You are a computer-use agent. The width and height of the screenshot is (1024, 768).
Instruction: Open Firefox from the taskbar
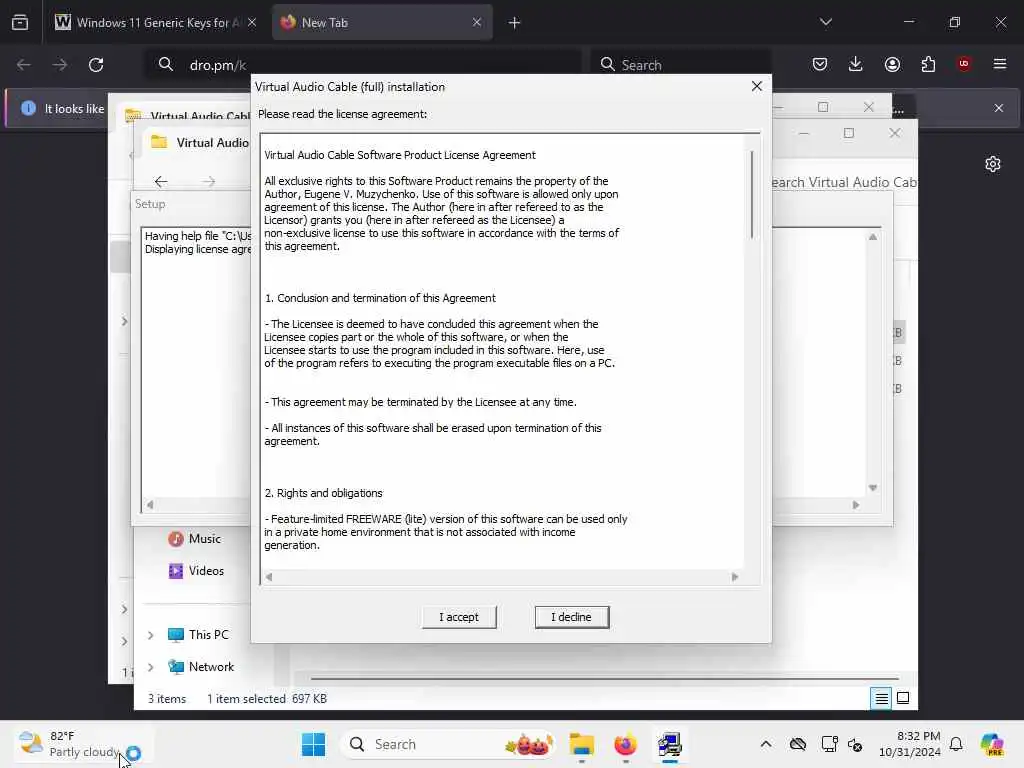626,744
